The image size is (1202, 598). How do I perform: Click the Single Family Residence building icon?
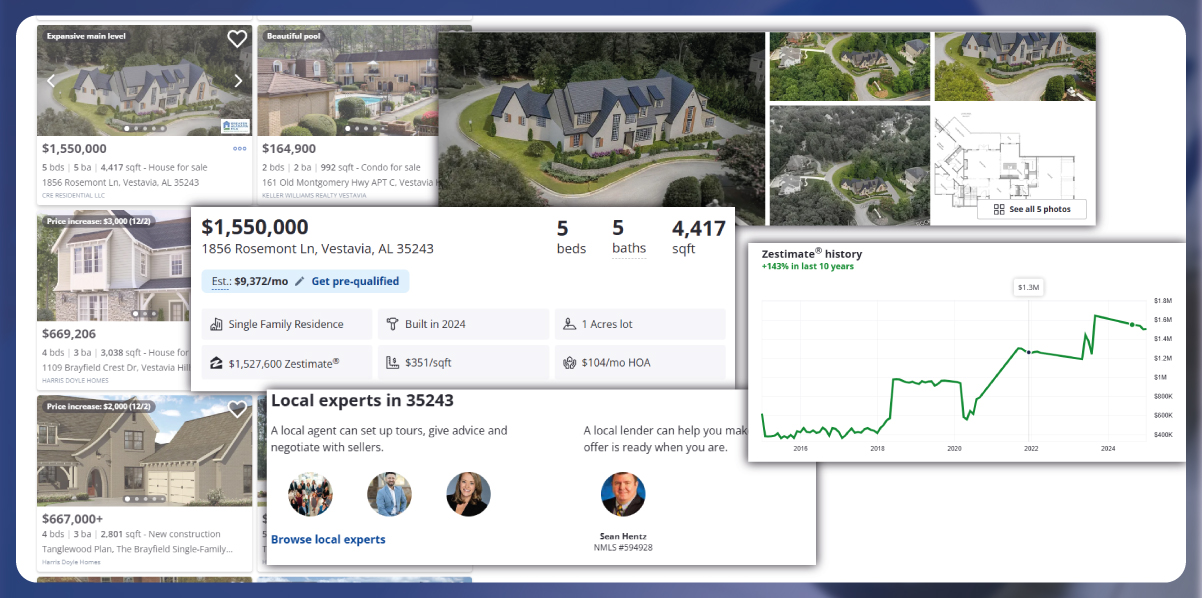click(x=216, y=324)
